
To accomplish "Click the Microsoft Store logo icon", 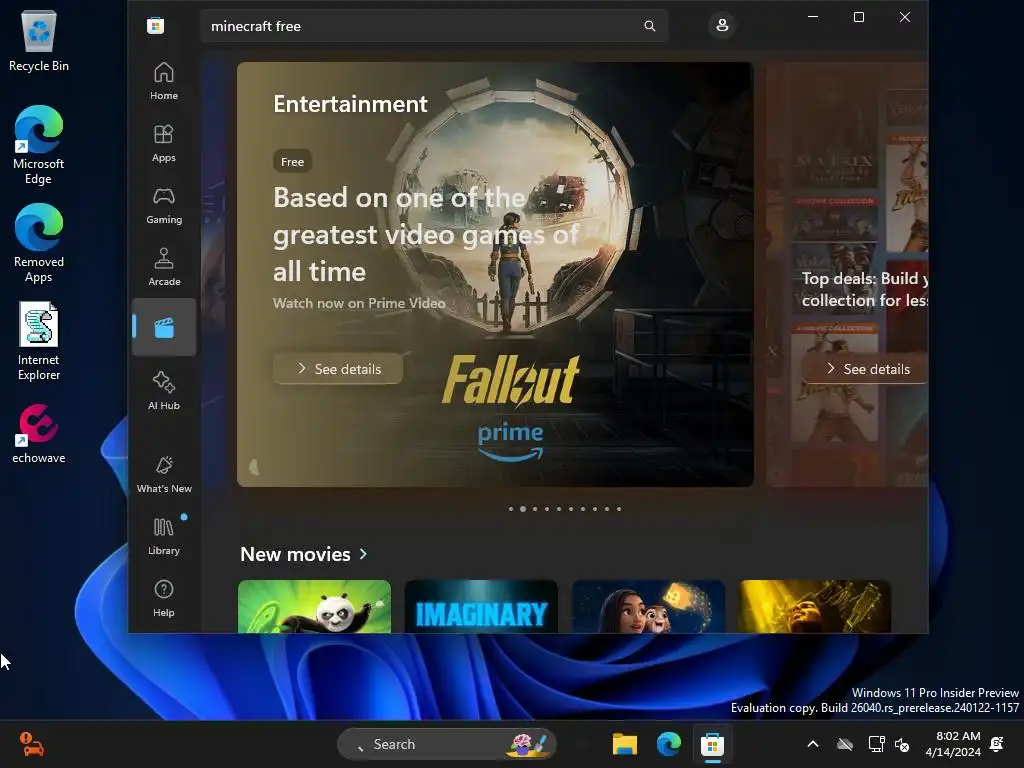I will click(x=155, y=26).
